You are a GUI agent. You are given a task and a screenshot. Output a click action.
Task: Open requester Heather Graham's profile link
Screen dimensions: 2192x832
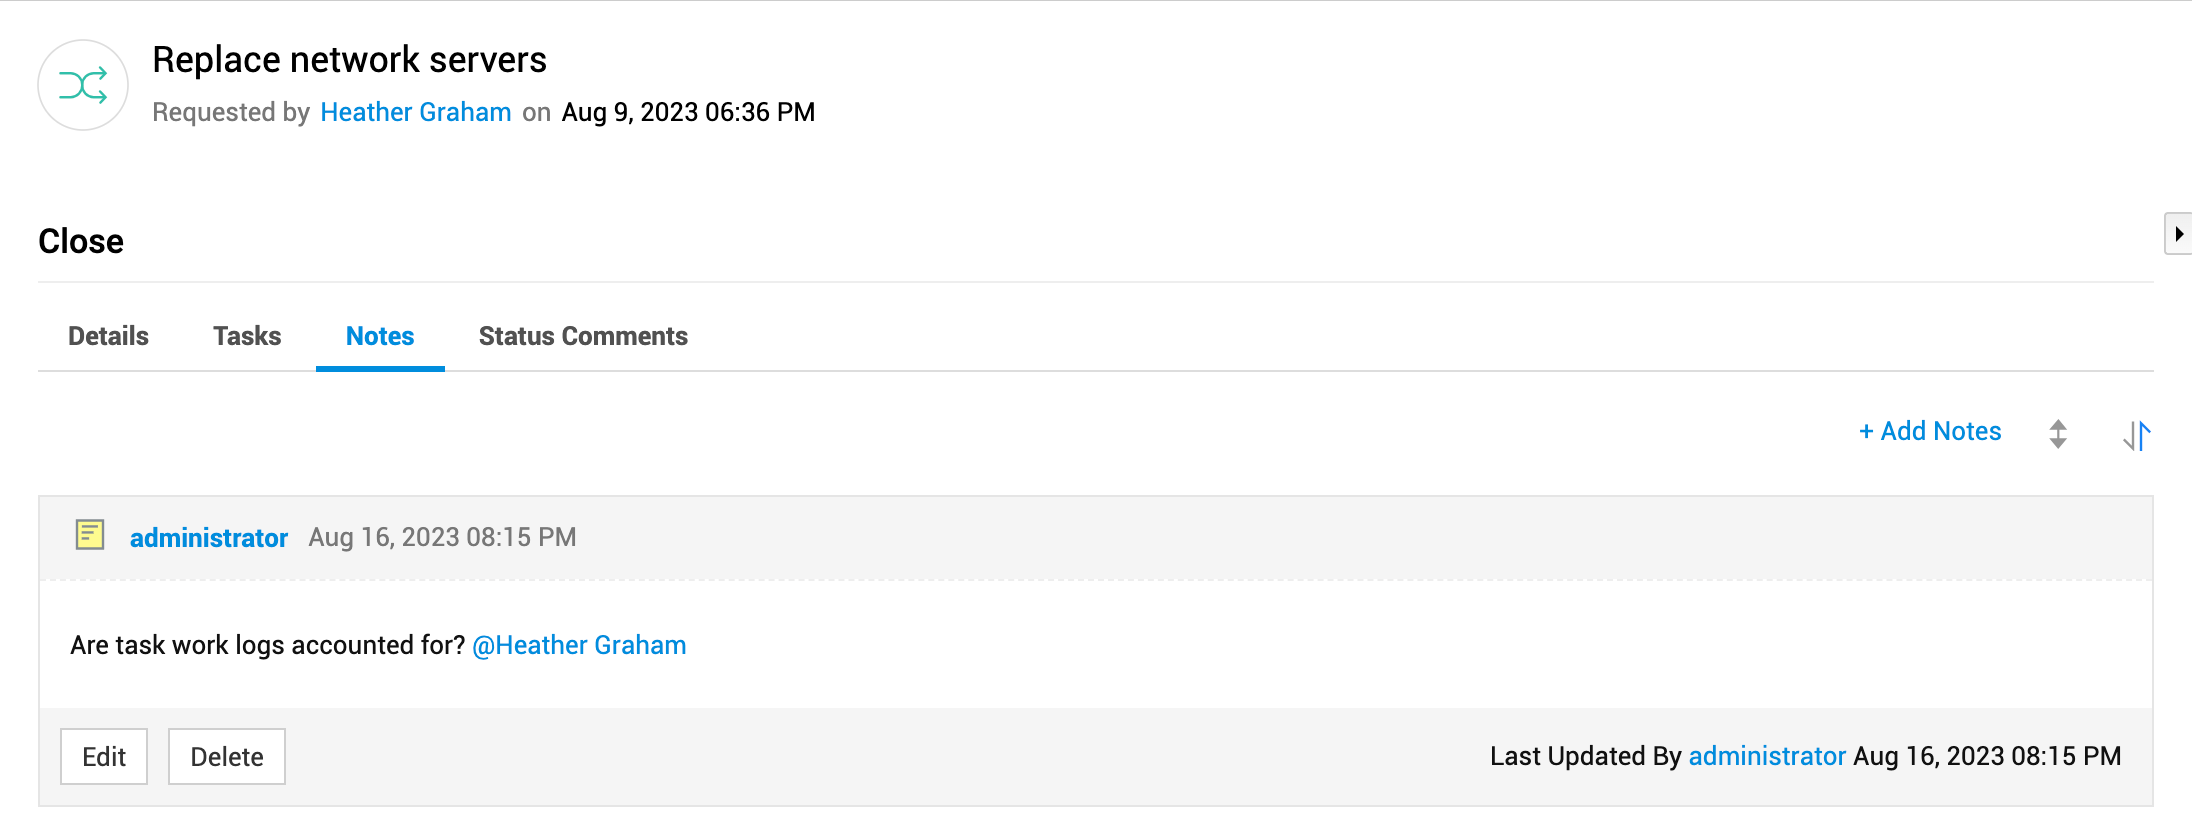point(416,112)
